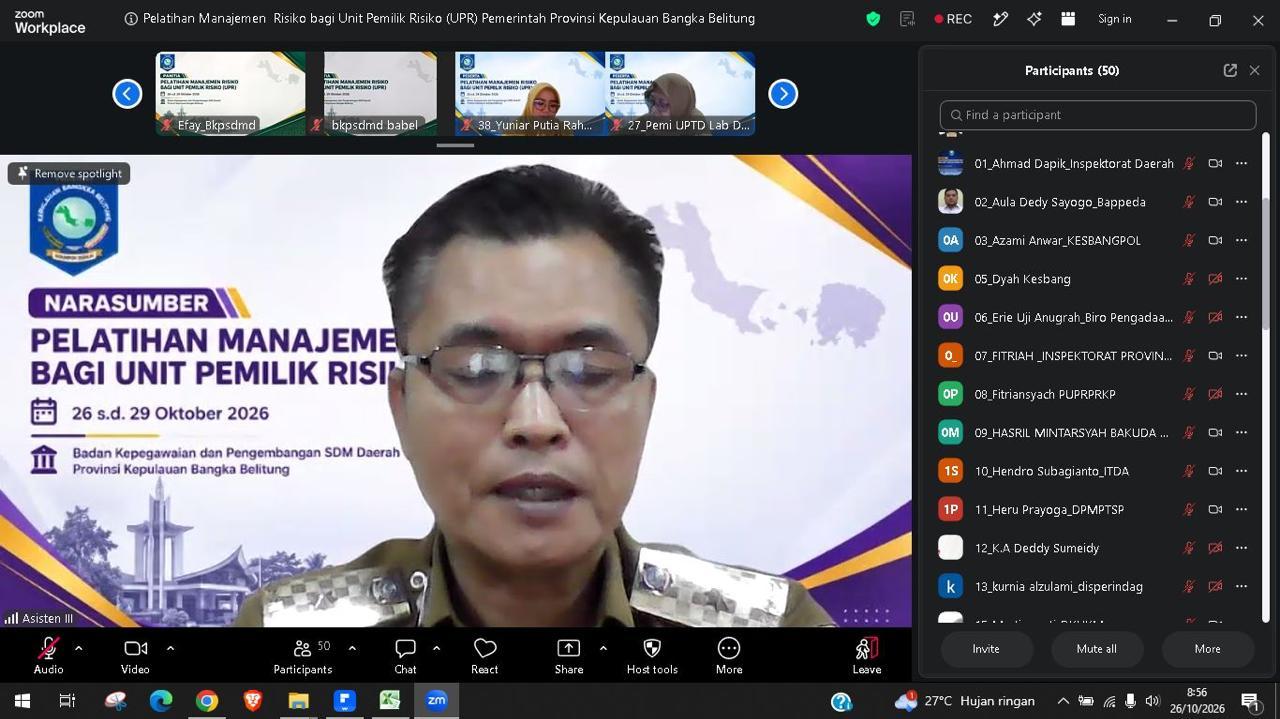Toggle mute for 11_Heru Prayoga
The height and width of the screenshot is (719, 1280).
[1189, 510]
